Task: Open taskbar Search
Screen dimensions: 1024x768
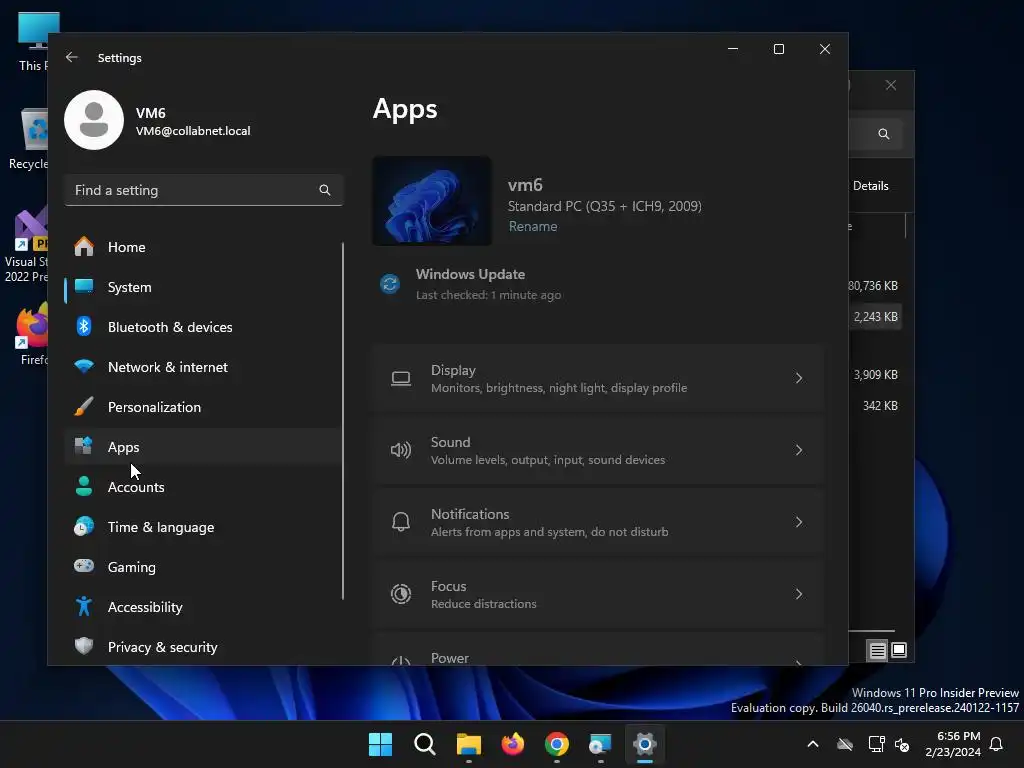Action: (424, 744)
